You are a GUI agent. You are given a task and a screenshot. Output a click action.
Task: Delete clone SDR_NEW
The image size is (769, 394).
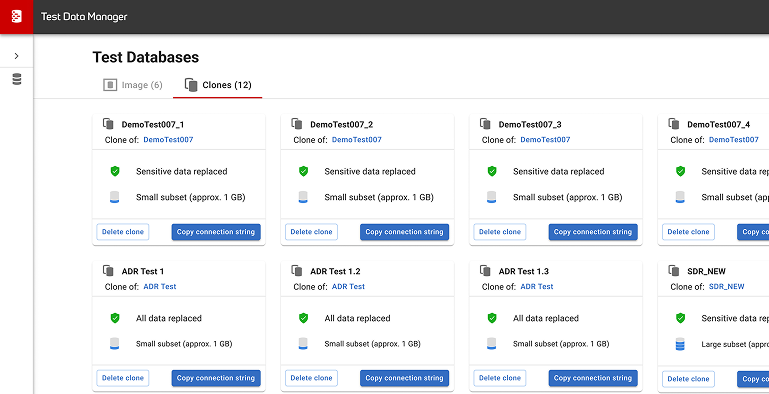689,378
